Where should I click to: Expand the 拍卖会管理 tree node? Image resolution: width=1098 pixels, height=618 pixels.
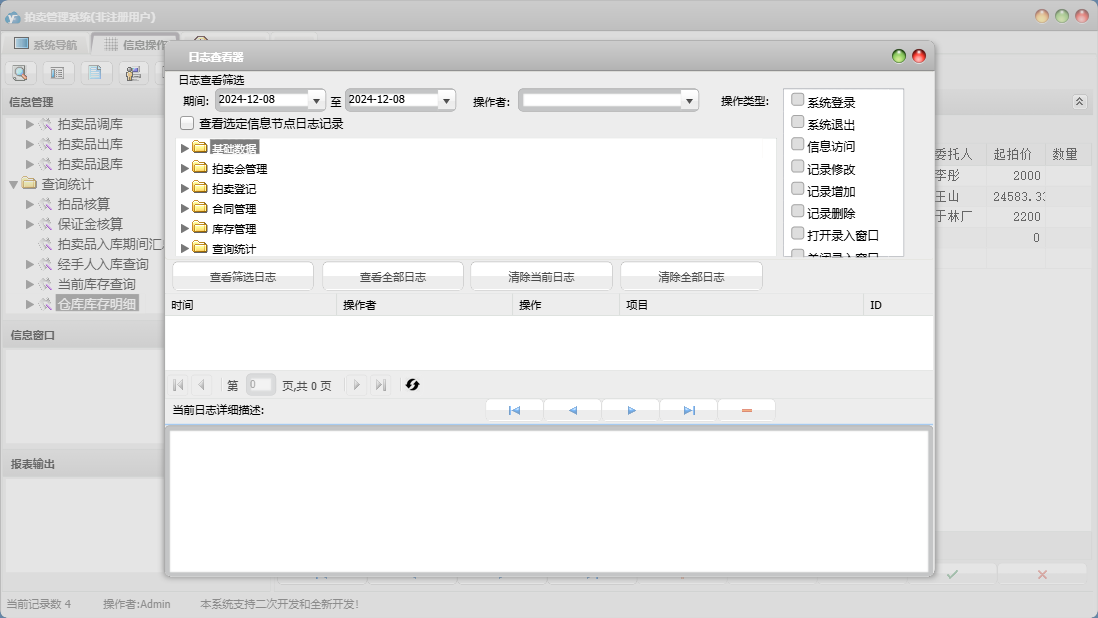(x=185, y=168)
